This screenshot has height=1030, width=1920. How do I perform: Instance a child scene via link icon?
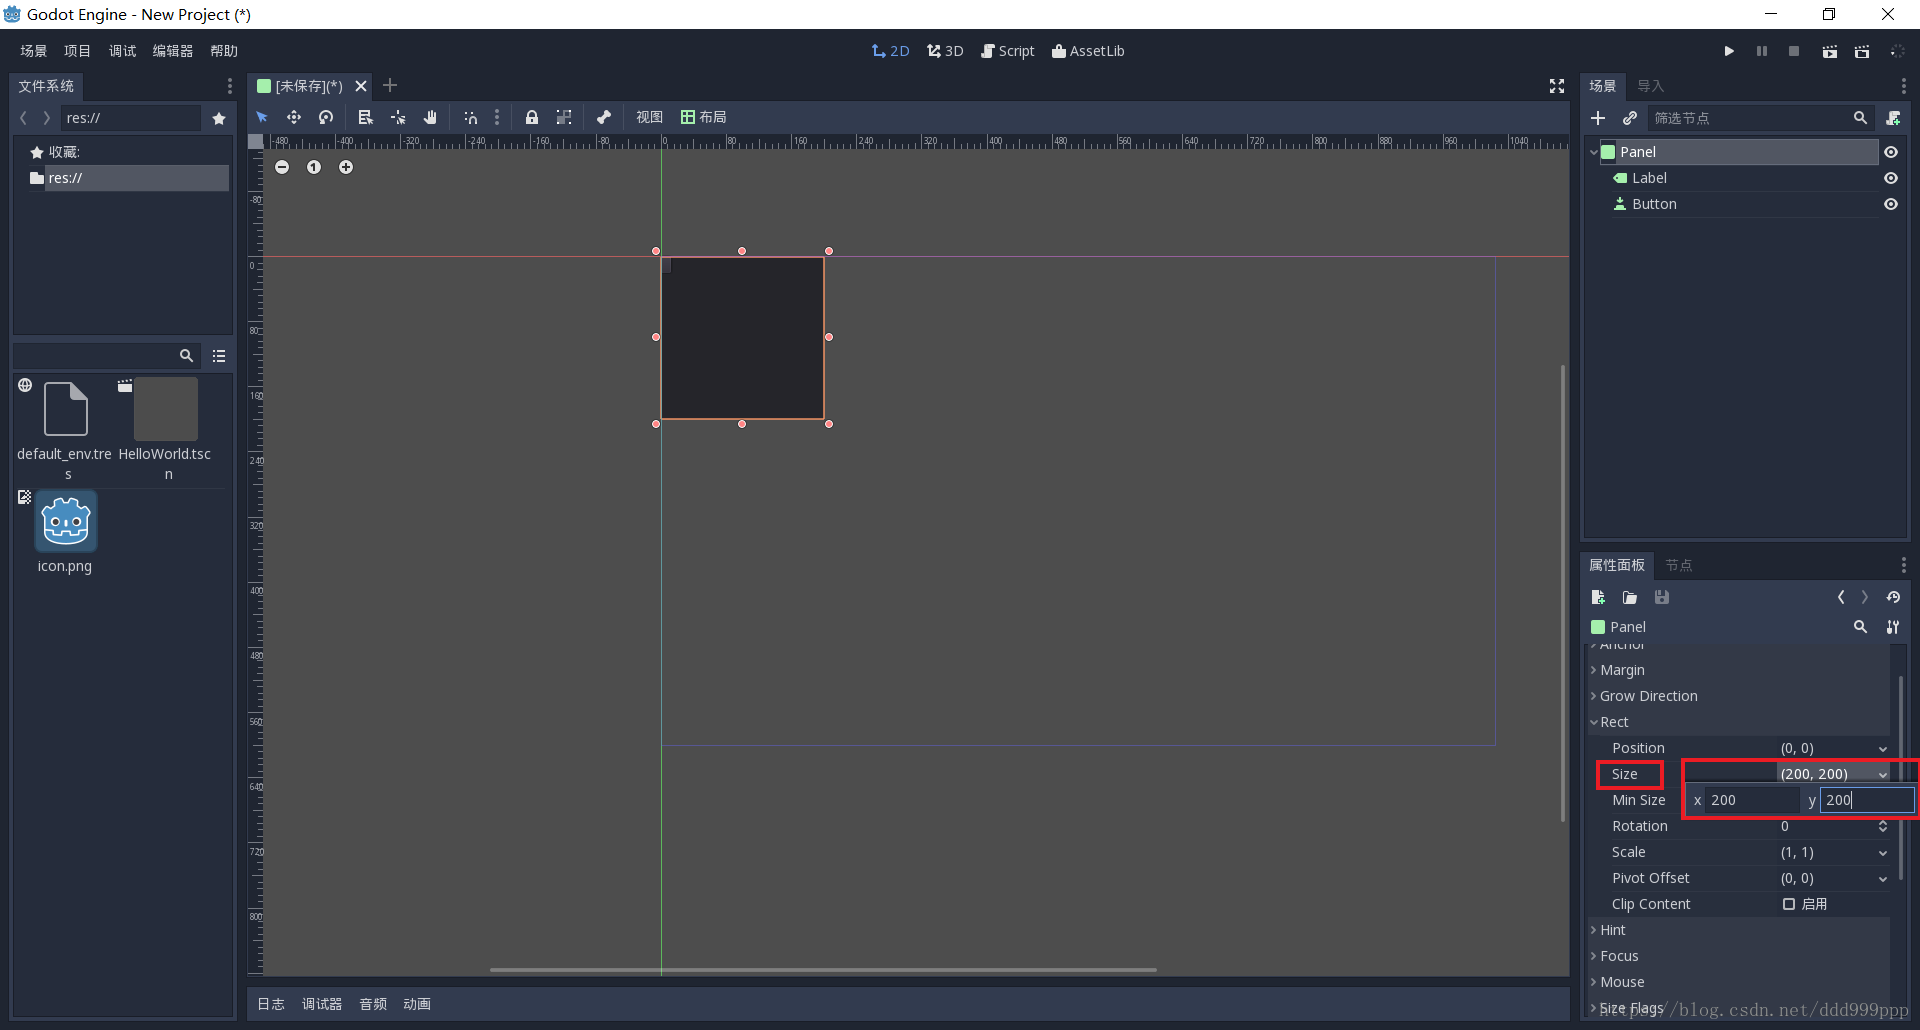click(1630, 118)
